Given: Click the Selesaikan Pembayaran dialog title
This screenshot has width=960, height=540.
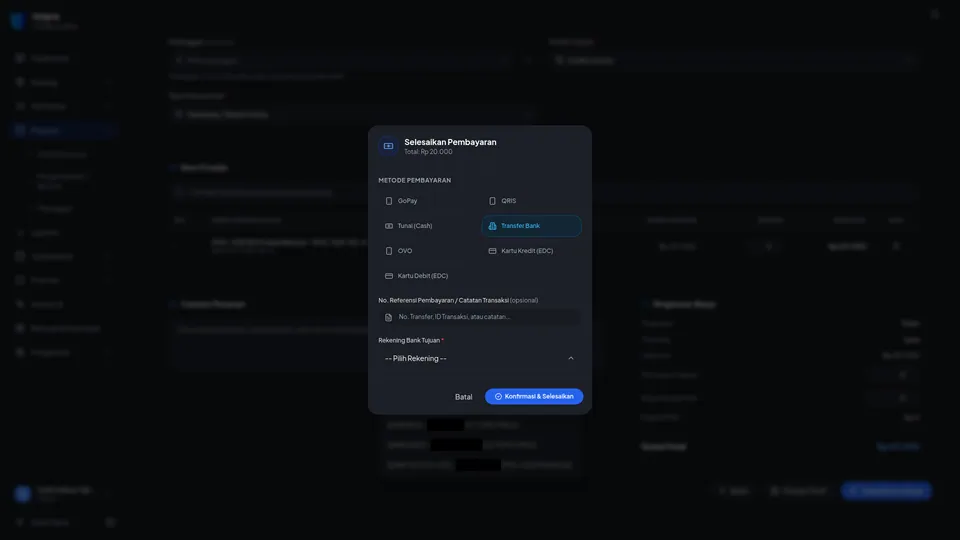Looking at the screenshot, I should (x=450, y=142).
